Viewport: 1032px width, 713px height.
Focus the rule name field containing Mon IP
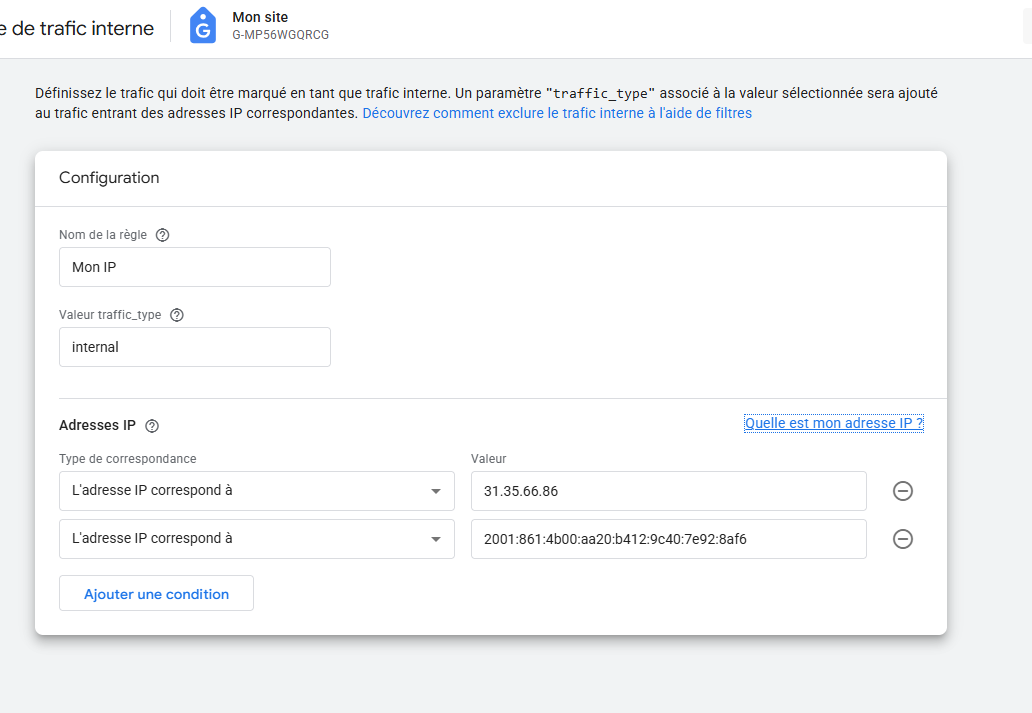coord(195,267)
